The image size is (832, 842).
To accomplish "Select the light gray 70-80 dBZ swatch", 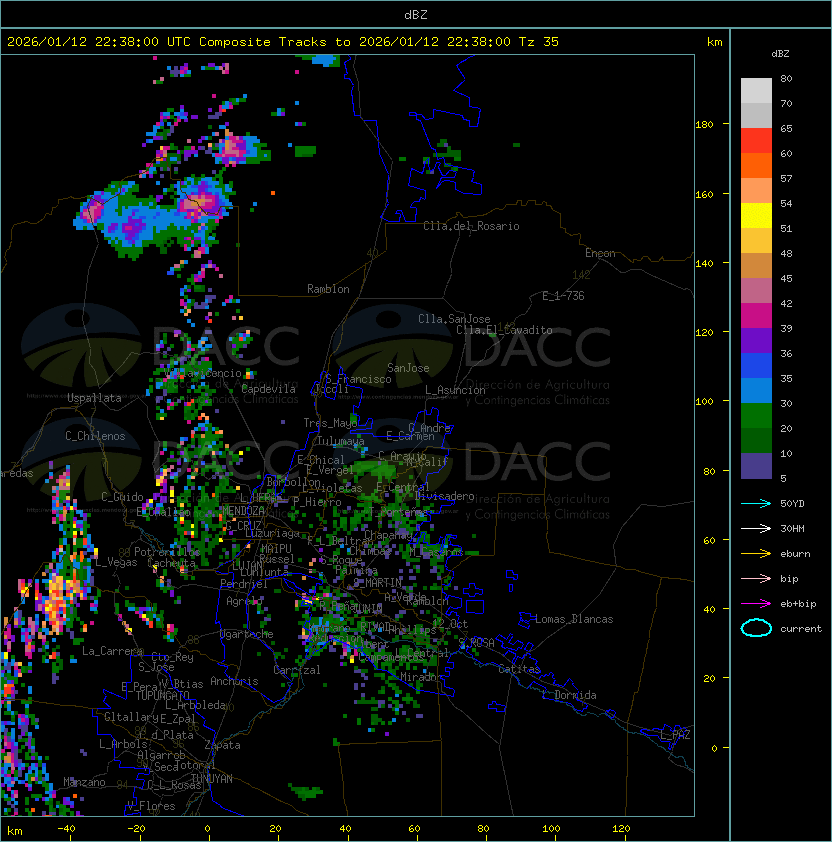I will 756,91.
